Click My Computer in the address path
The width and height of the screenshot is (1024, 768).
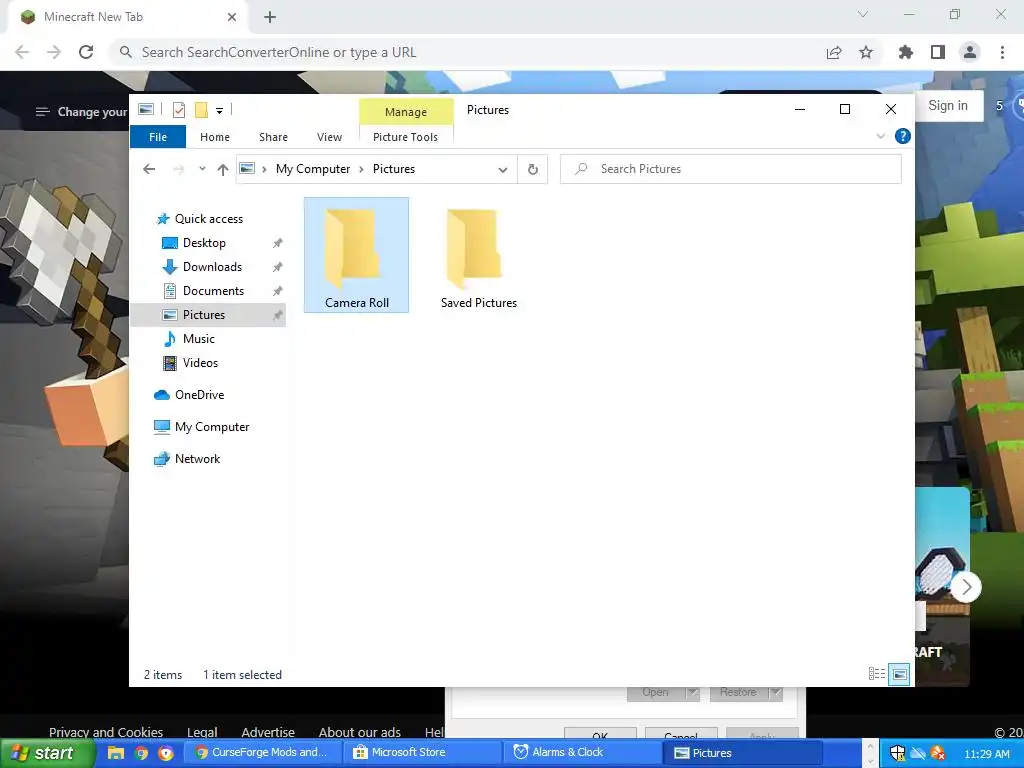[313, 169]
